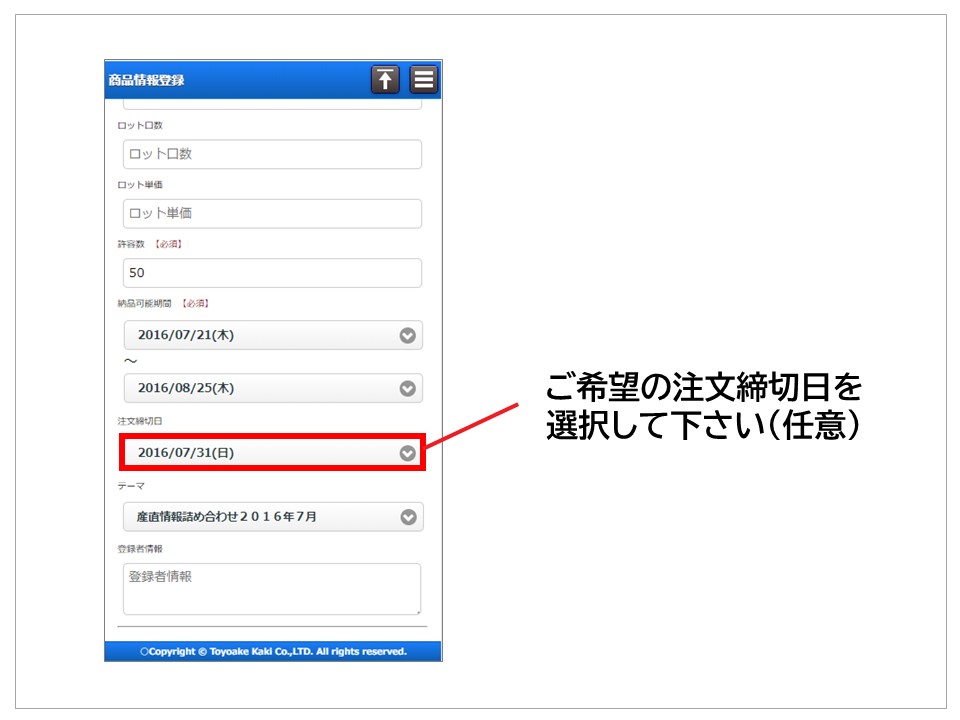Expand the delivery start date 2016/07/21(木) dropdown
The height and width of the screenshot is (720, 960).
click(260, 335)
